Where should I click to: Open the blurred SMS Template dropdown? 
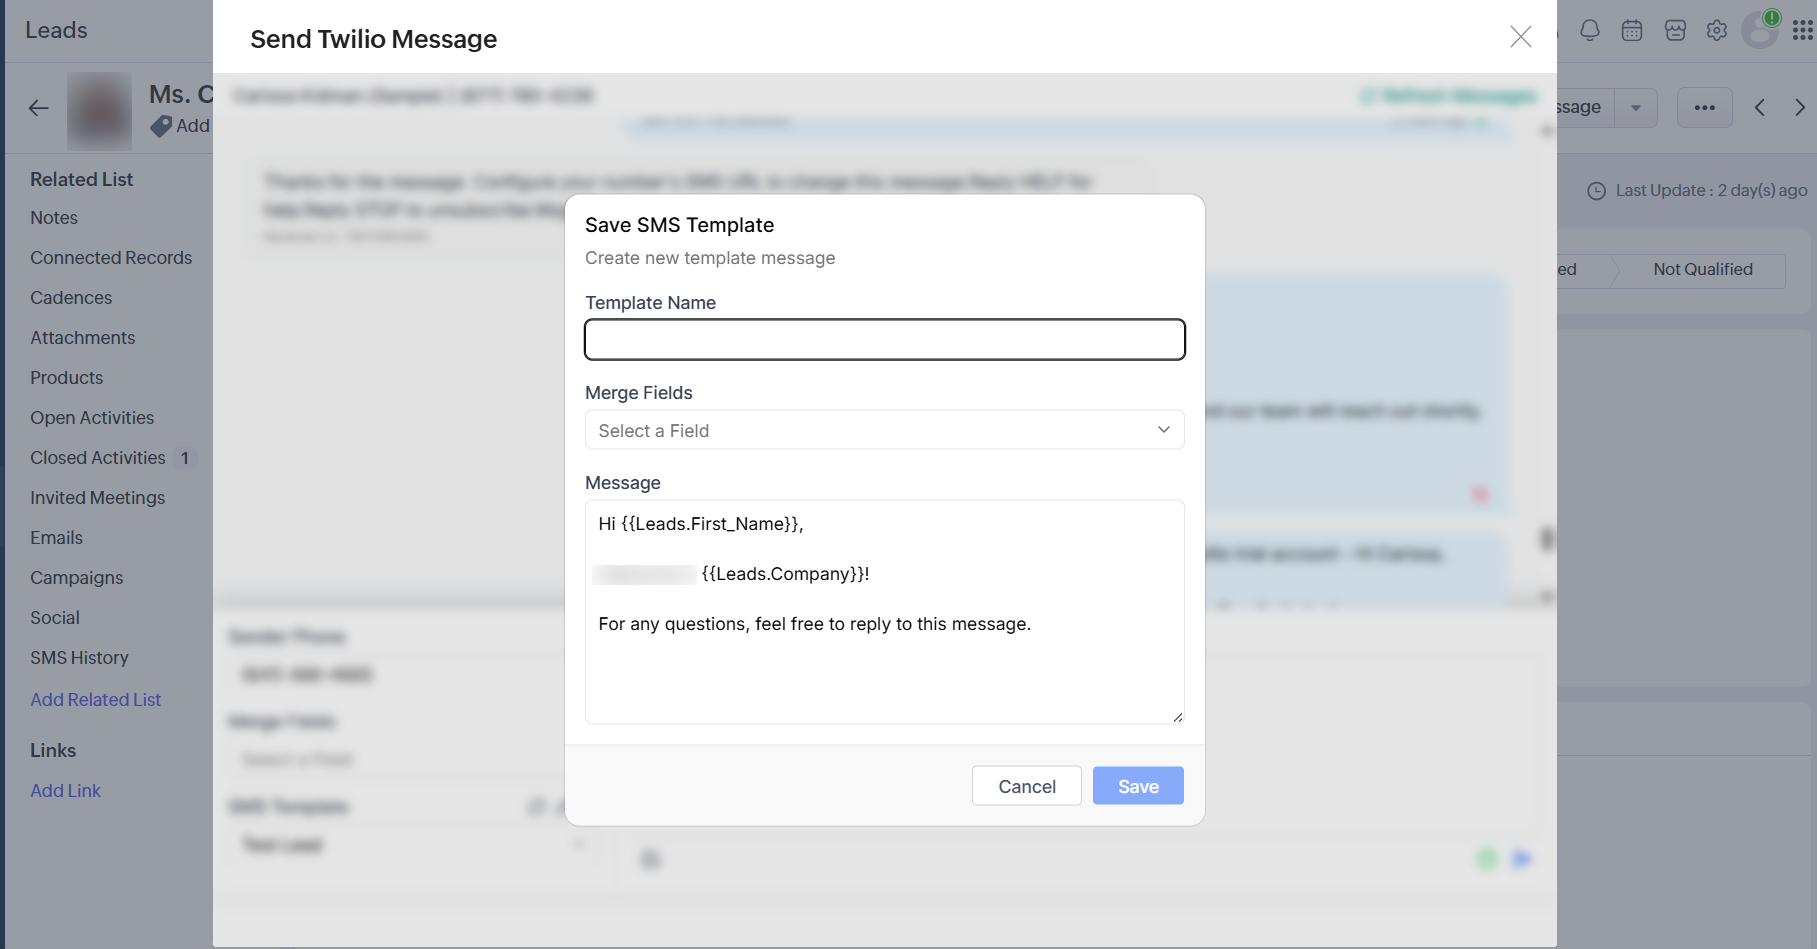(x=412, y=845)
